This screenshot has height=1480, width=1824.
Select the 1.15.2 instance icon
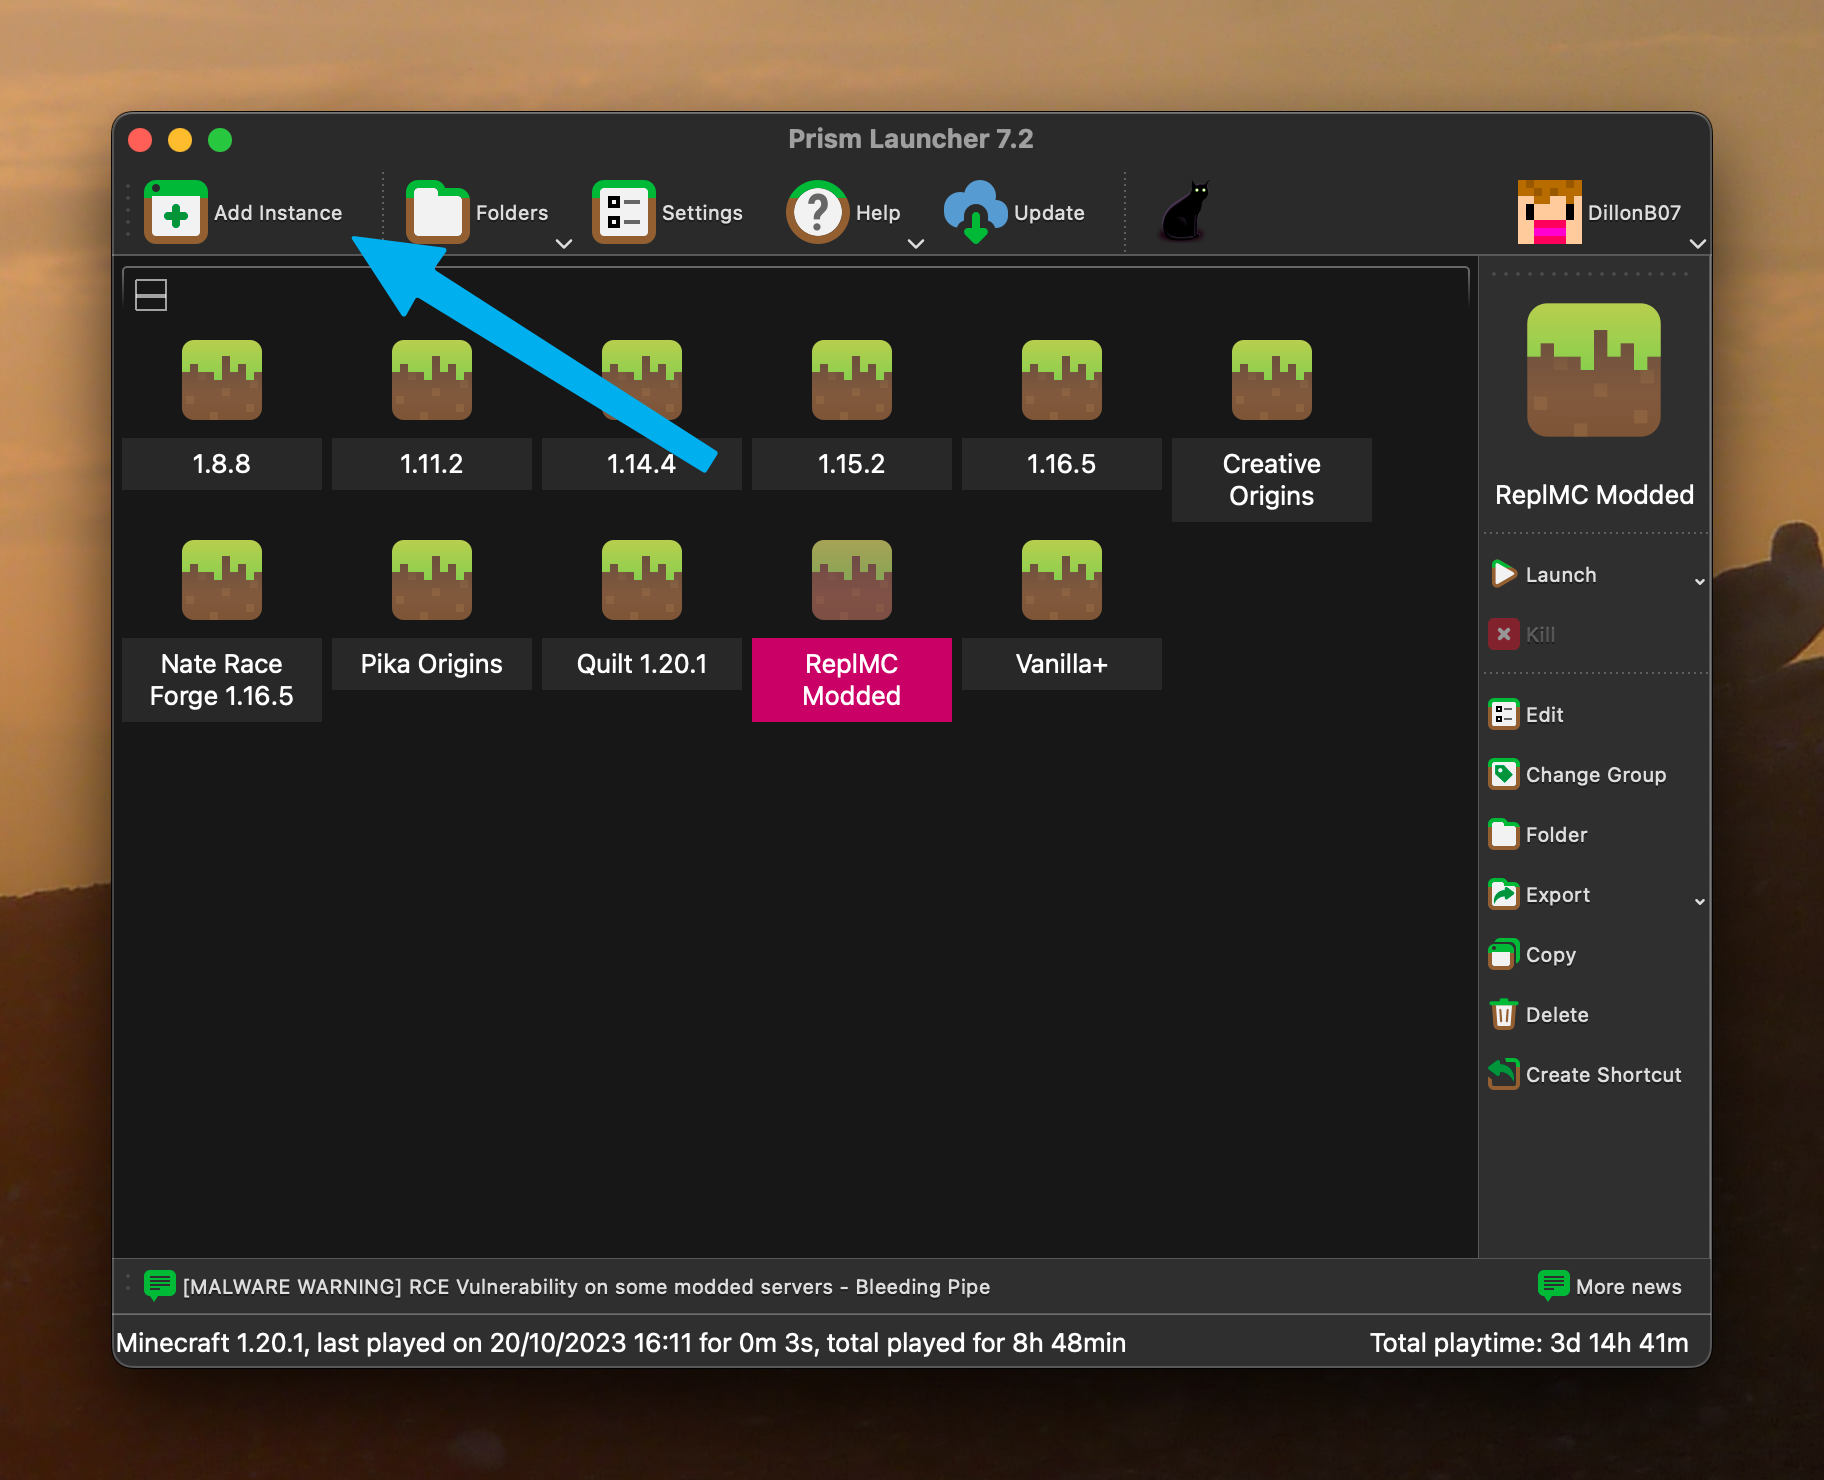[852, 380]
